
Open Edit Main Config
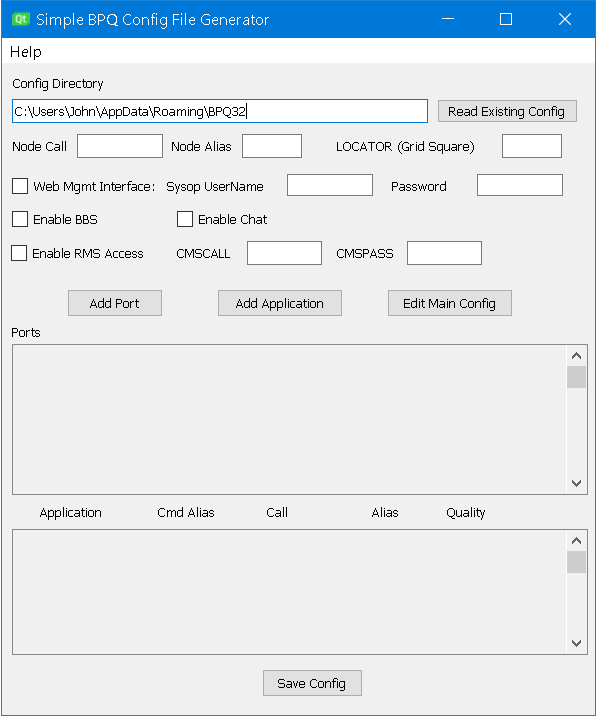pyautogui.click(x=449, y=303)
